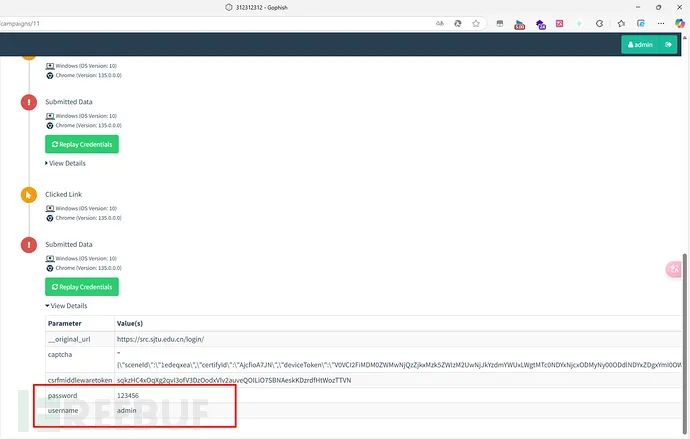Open the Copilot sidebar icon
690x439 pixels.
[680, 23]
